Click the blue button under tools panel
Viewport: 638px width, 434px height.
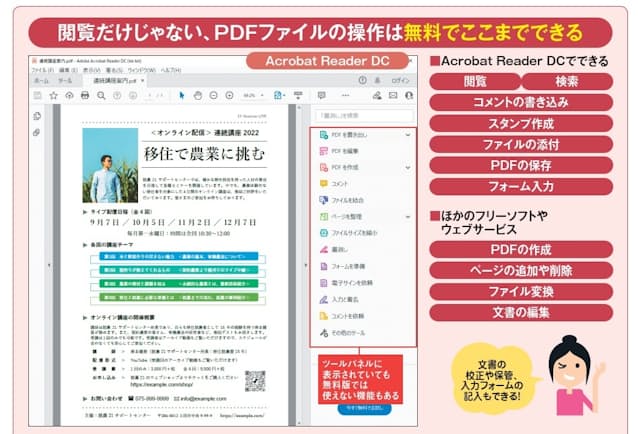[365, 408]
